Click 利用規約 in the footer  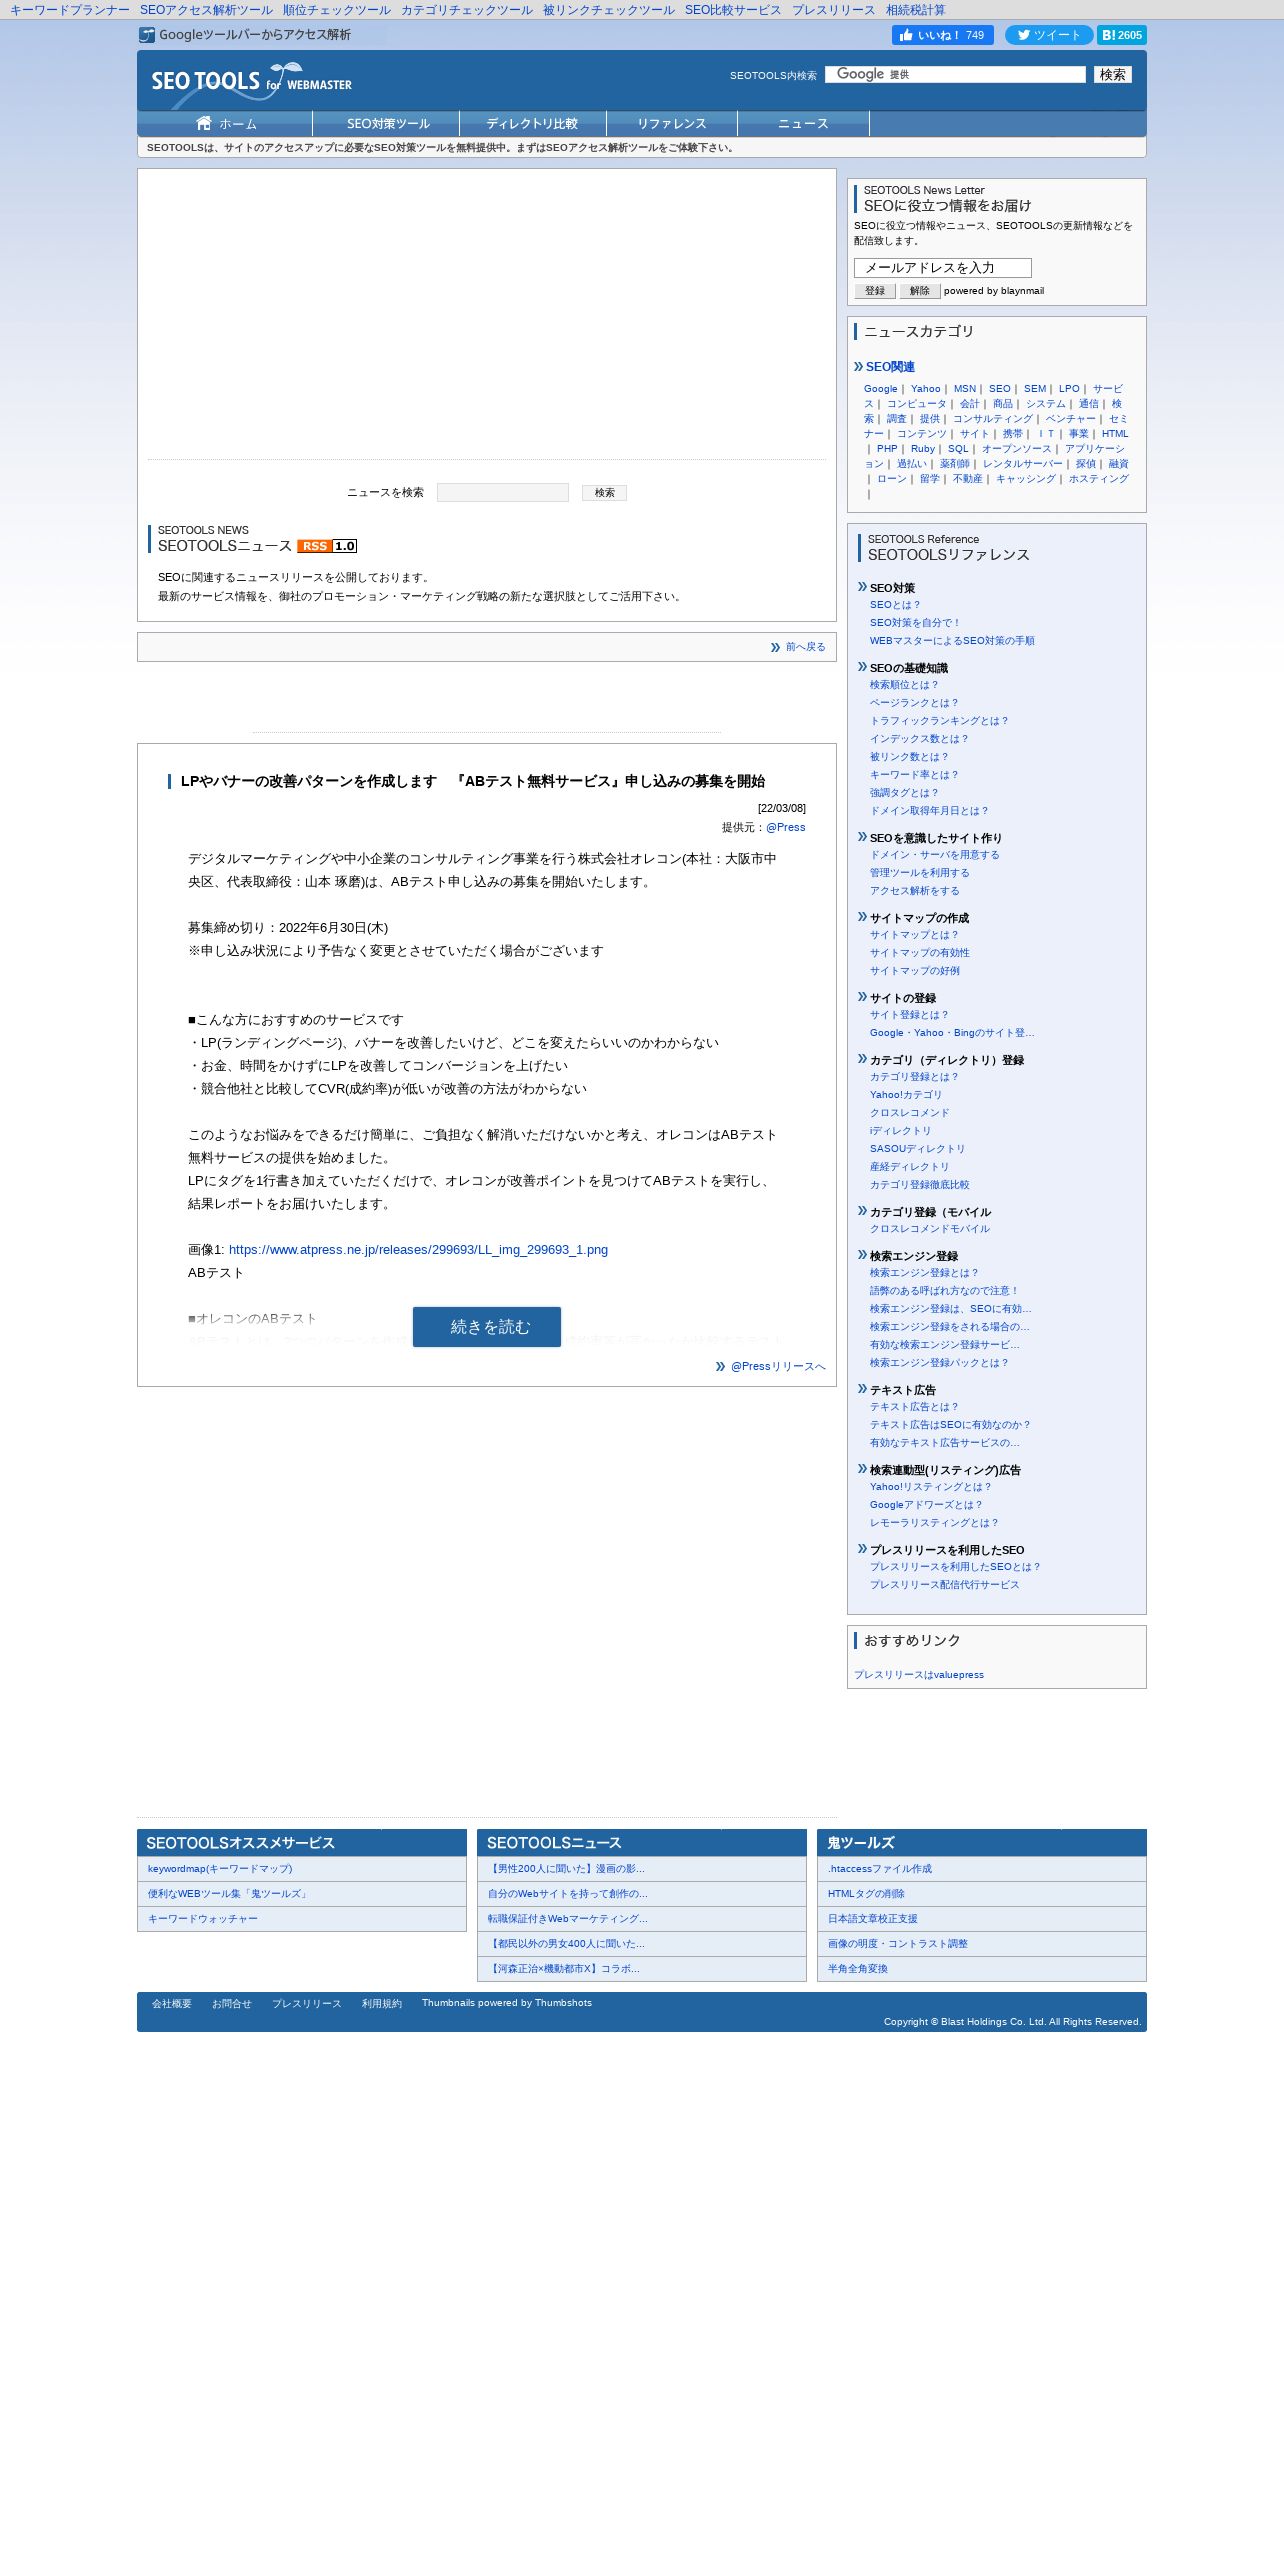click(381, 2004)
